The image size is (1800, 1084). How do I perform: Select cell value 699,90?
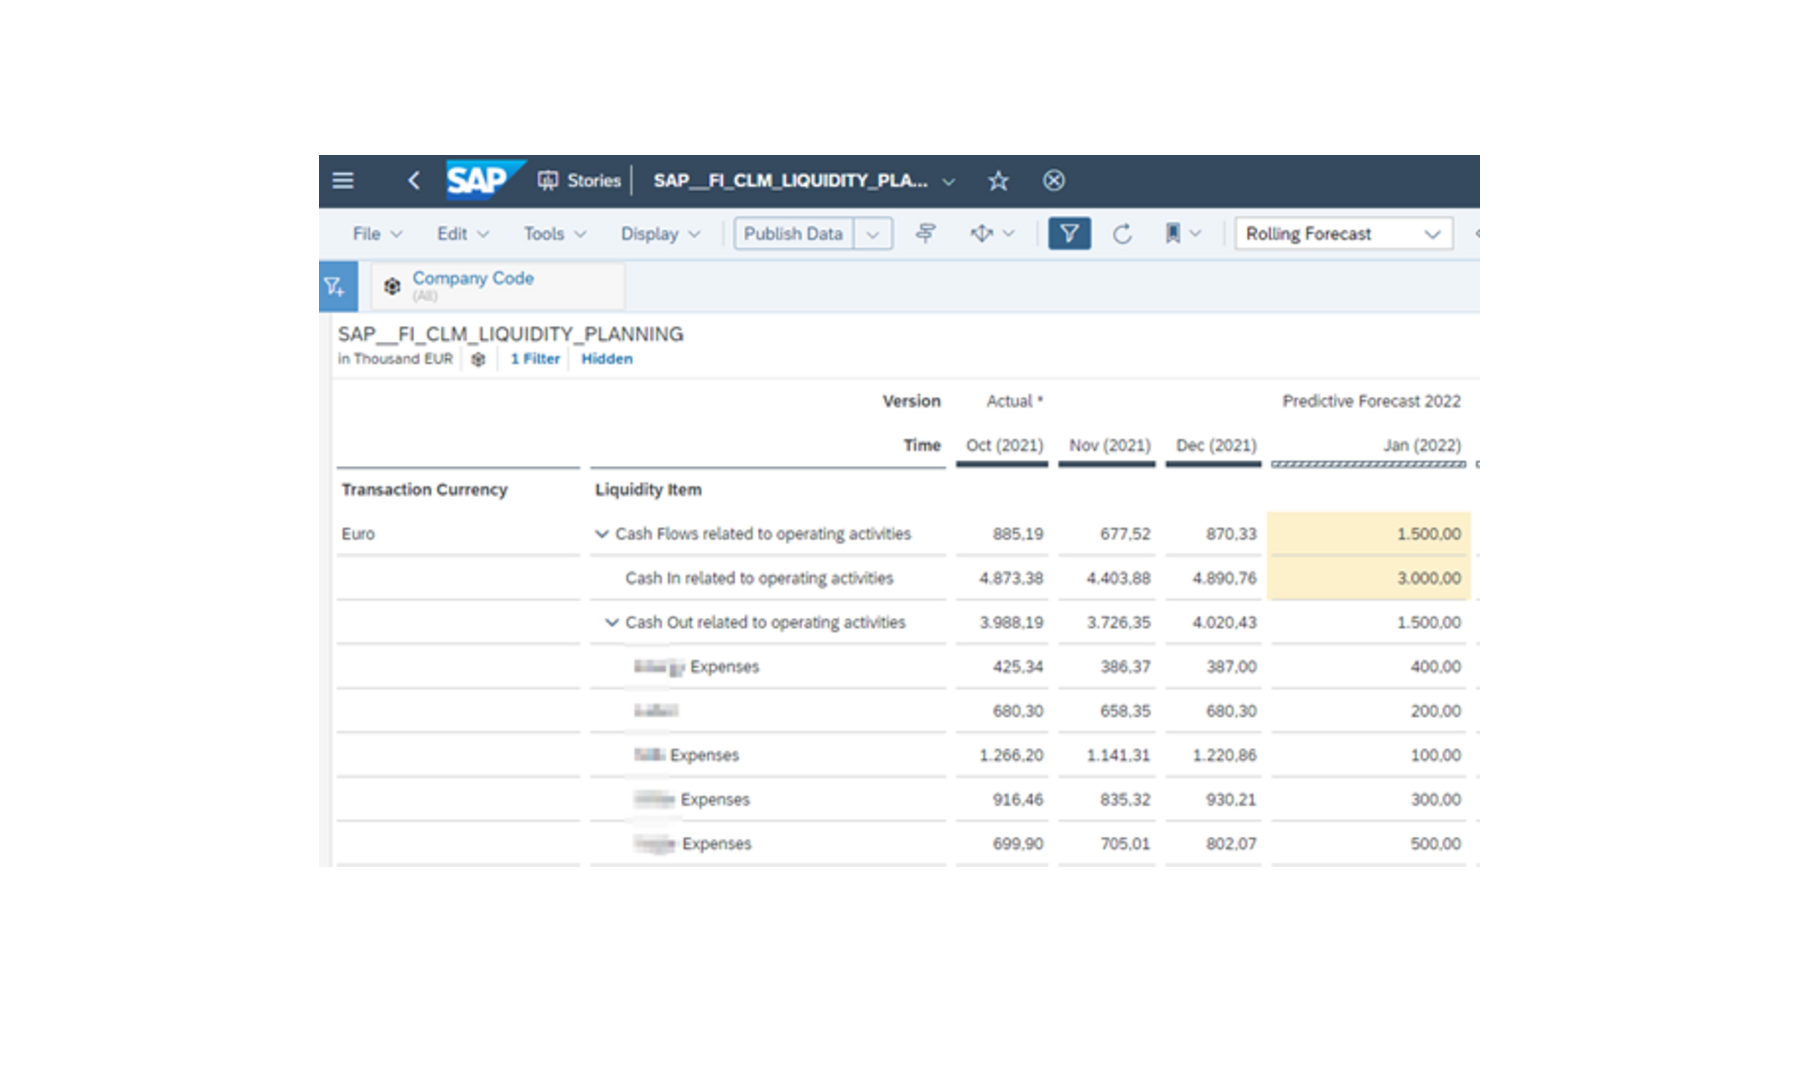pyautogui.click(x=1017, y=844)
